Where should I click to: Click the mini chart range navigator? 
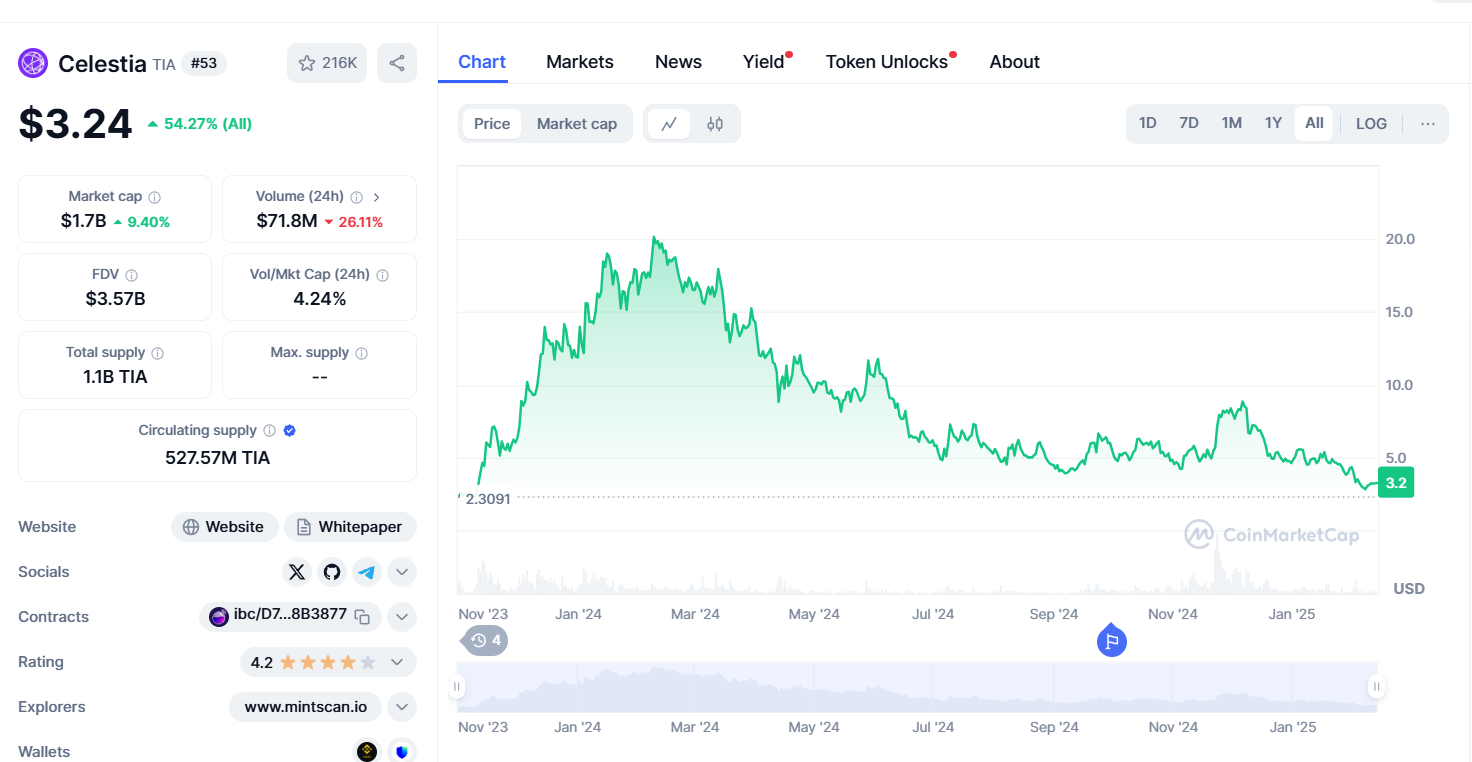917,688
